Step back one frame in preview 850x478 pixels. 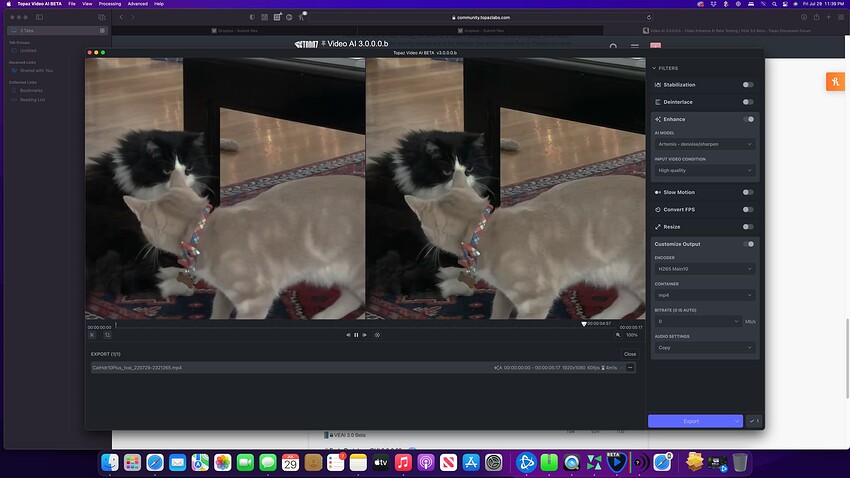click(x=348, y=335)
